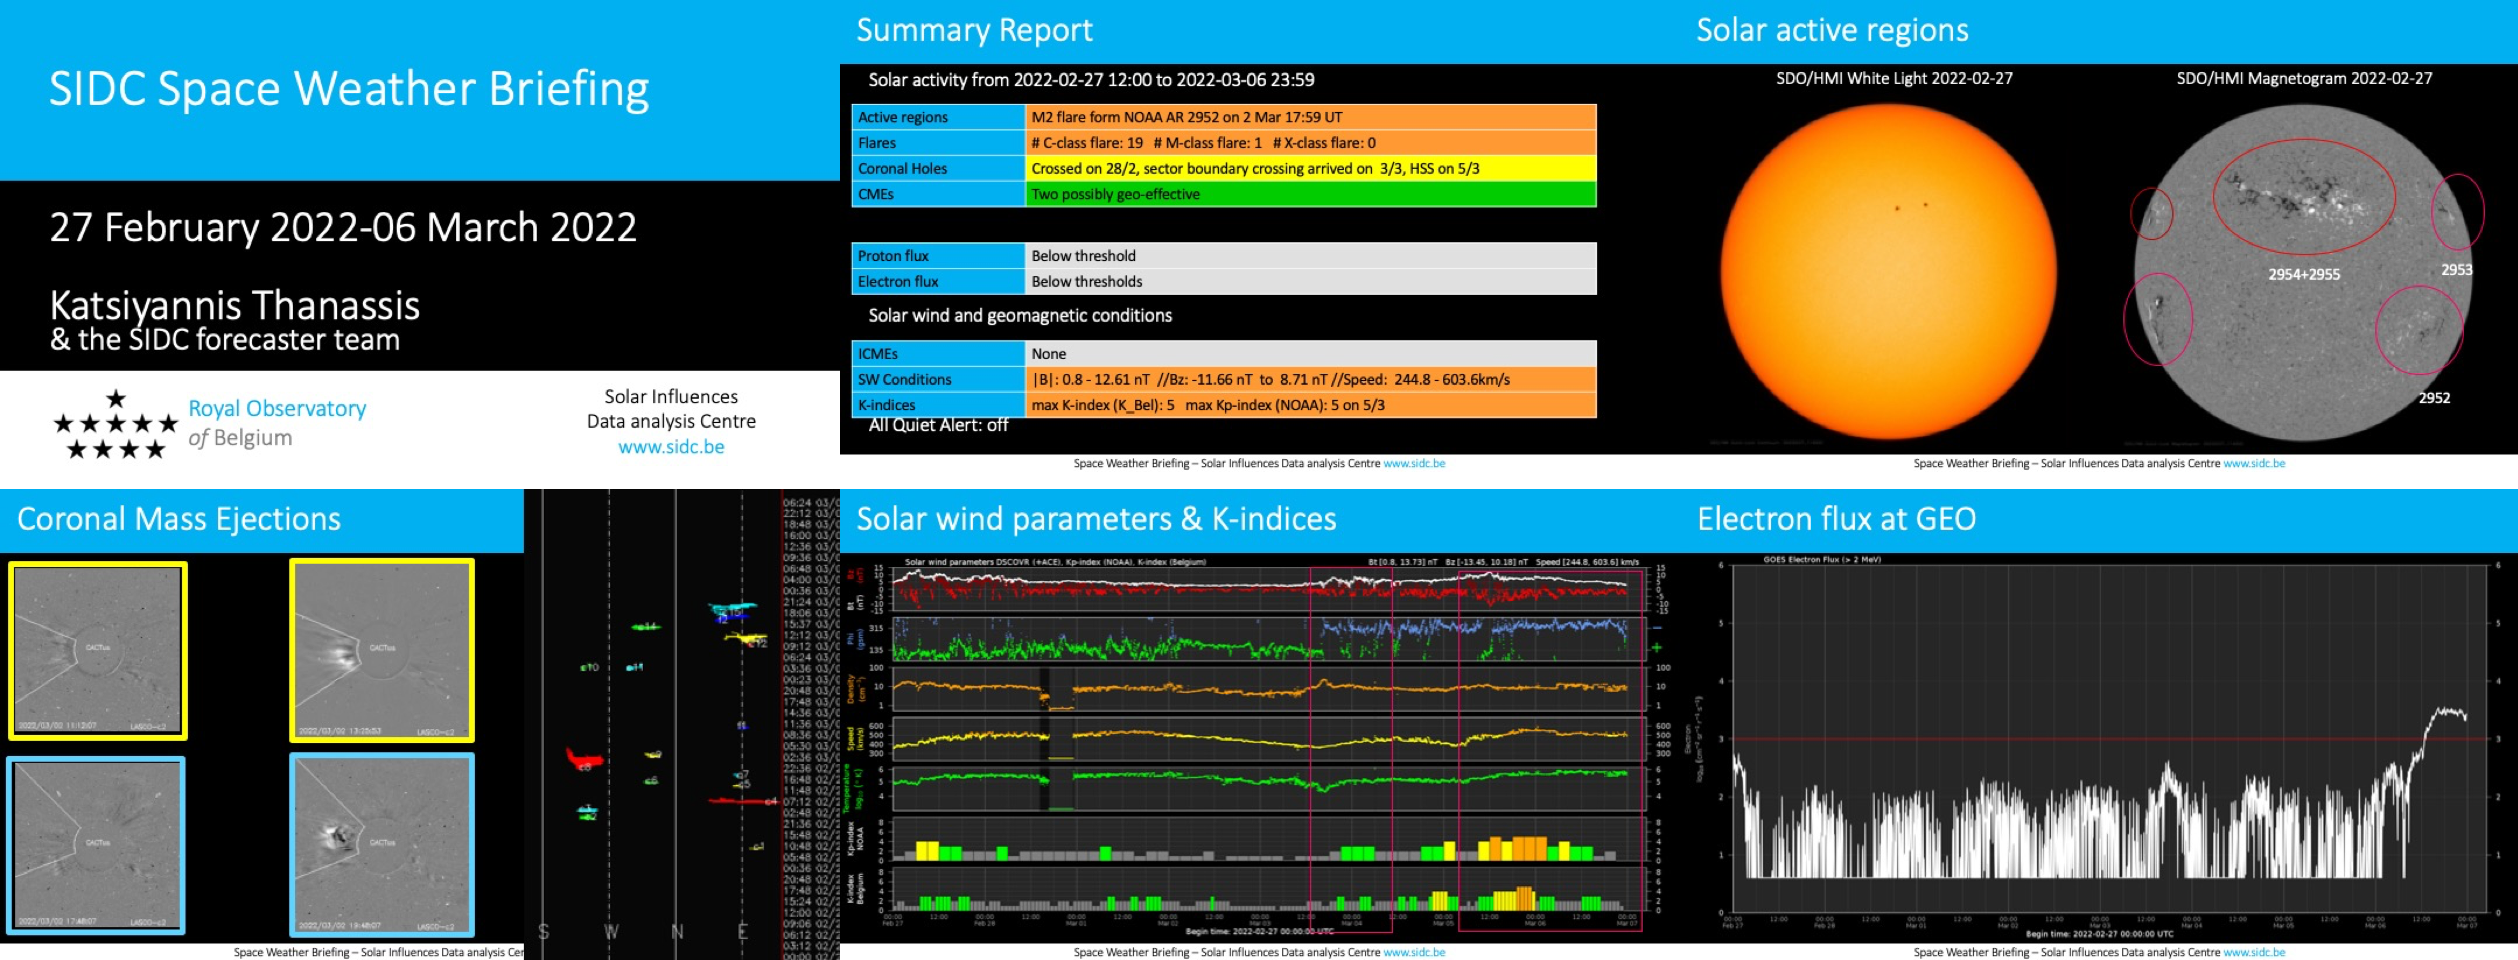Select the ICMEs 'None' cell
This screenshot has width=2518, height=960.
[x=1310, y=354]
